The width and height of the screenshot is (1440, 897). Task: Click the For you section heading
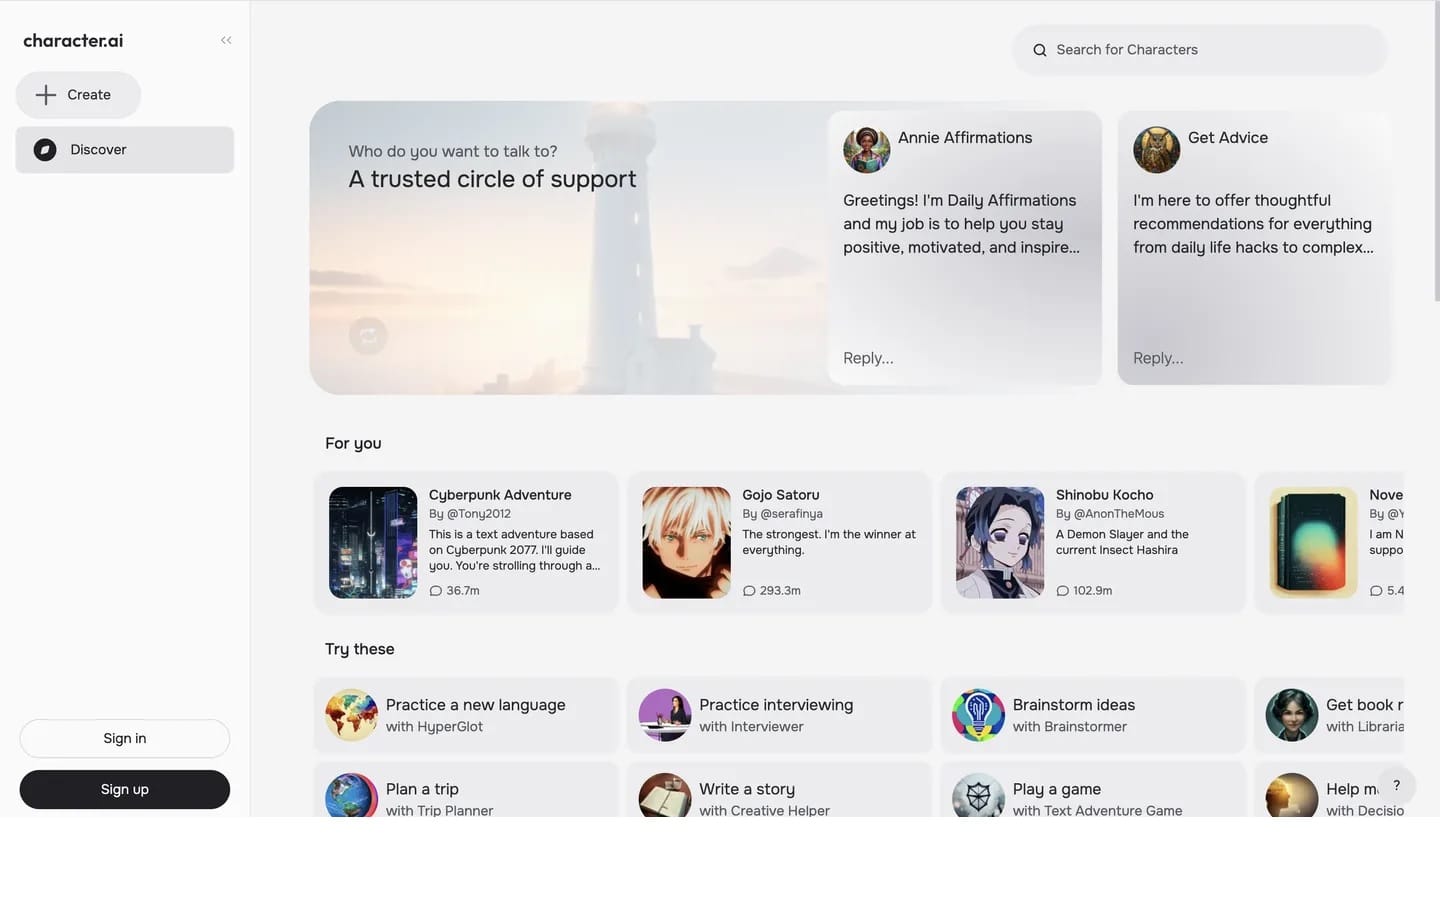[x=353, y=443]
